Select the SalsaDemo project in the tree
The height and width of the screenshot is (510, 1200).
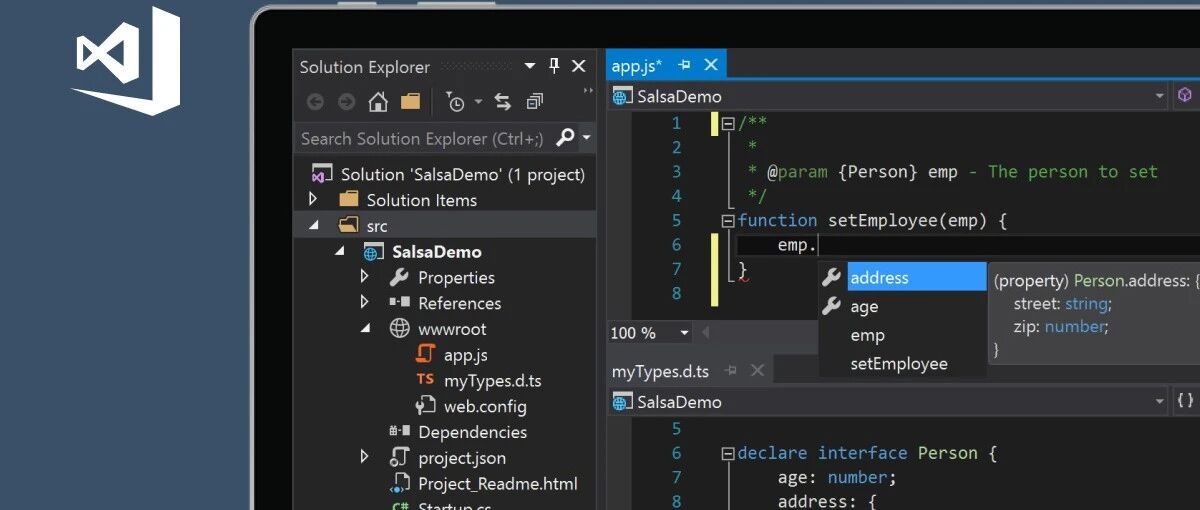pyautogui.click(x=436, y=252)
